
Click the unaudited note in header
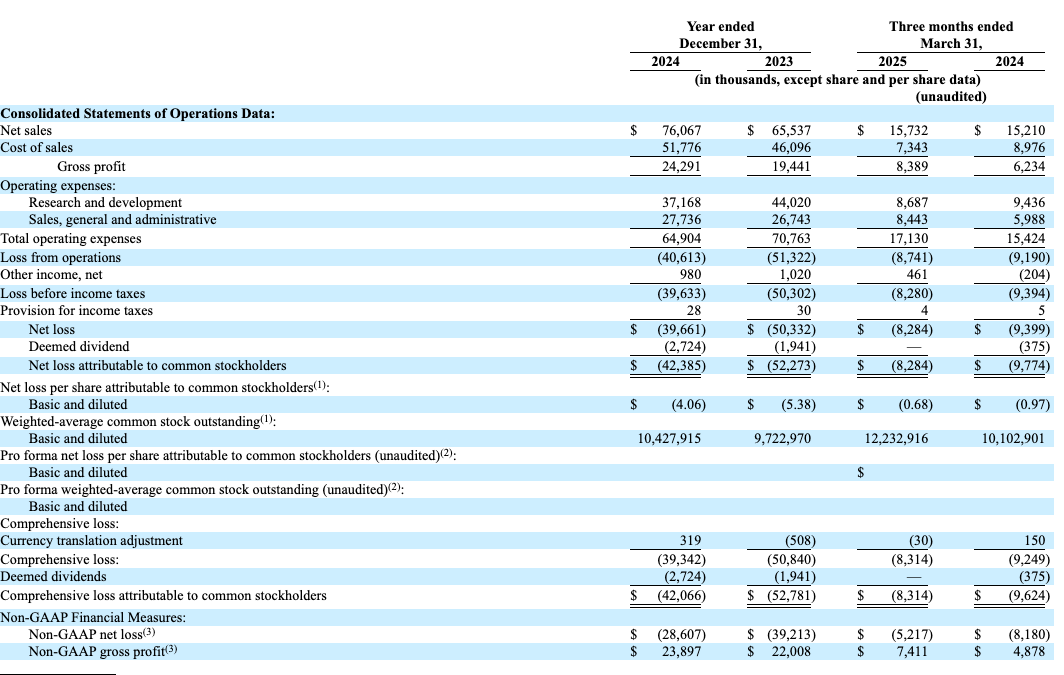(951, 96)
